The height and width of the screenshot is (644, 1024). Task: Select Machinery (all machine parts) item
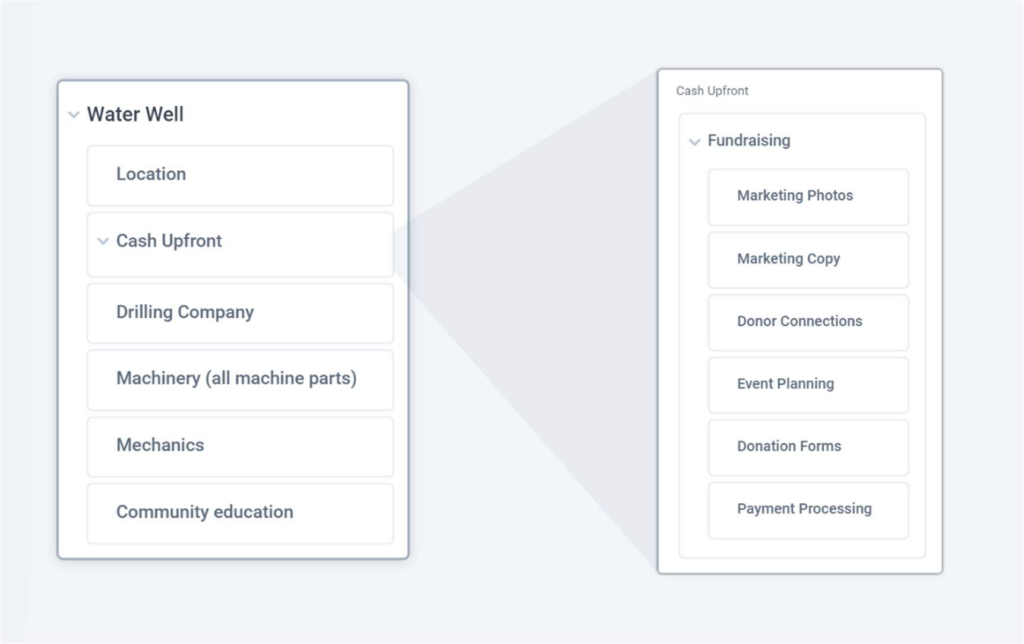coord(240,379)
